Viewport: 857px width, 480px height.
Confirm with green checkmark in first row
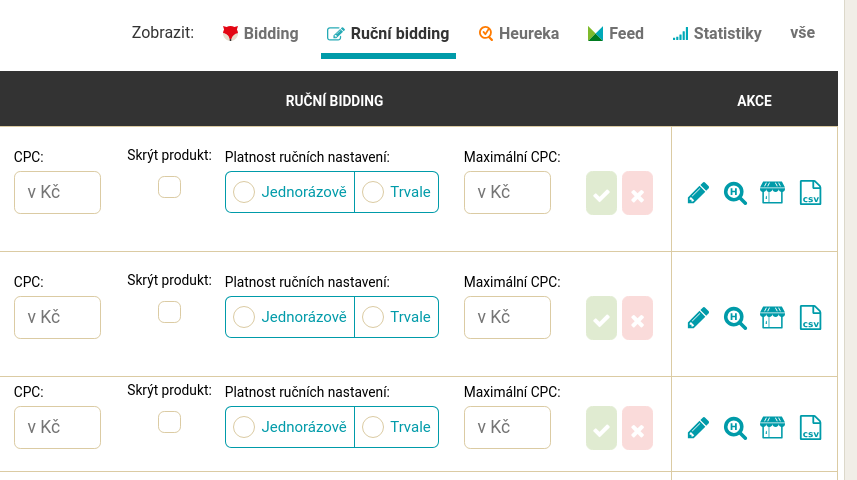coord(601,193)
